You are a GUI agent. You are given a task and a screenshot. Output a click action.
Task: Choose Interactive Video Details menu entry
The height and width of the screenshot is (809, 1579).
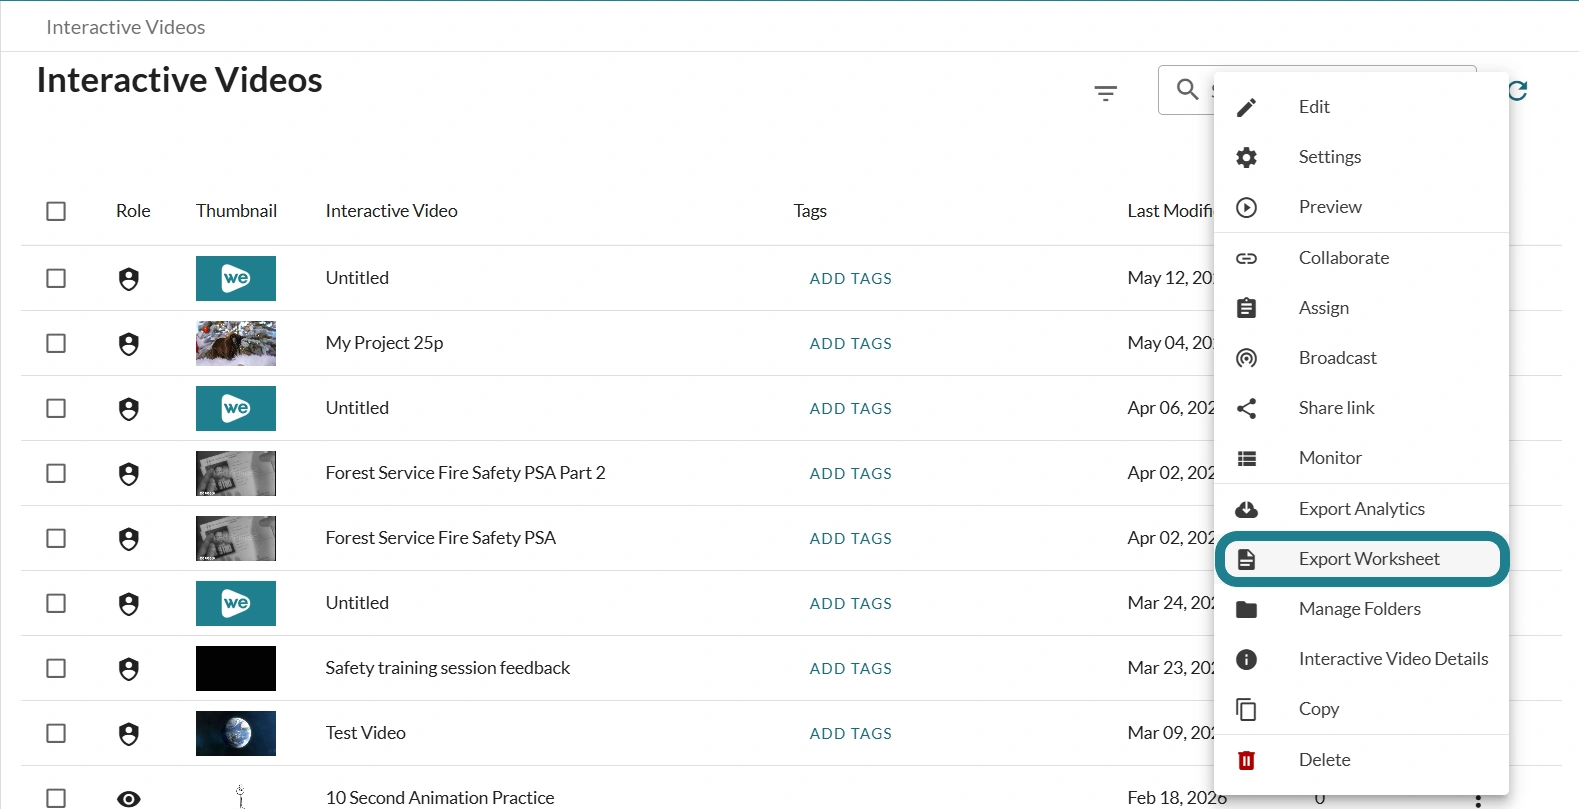1362,659
